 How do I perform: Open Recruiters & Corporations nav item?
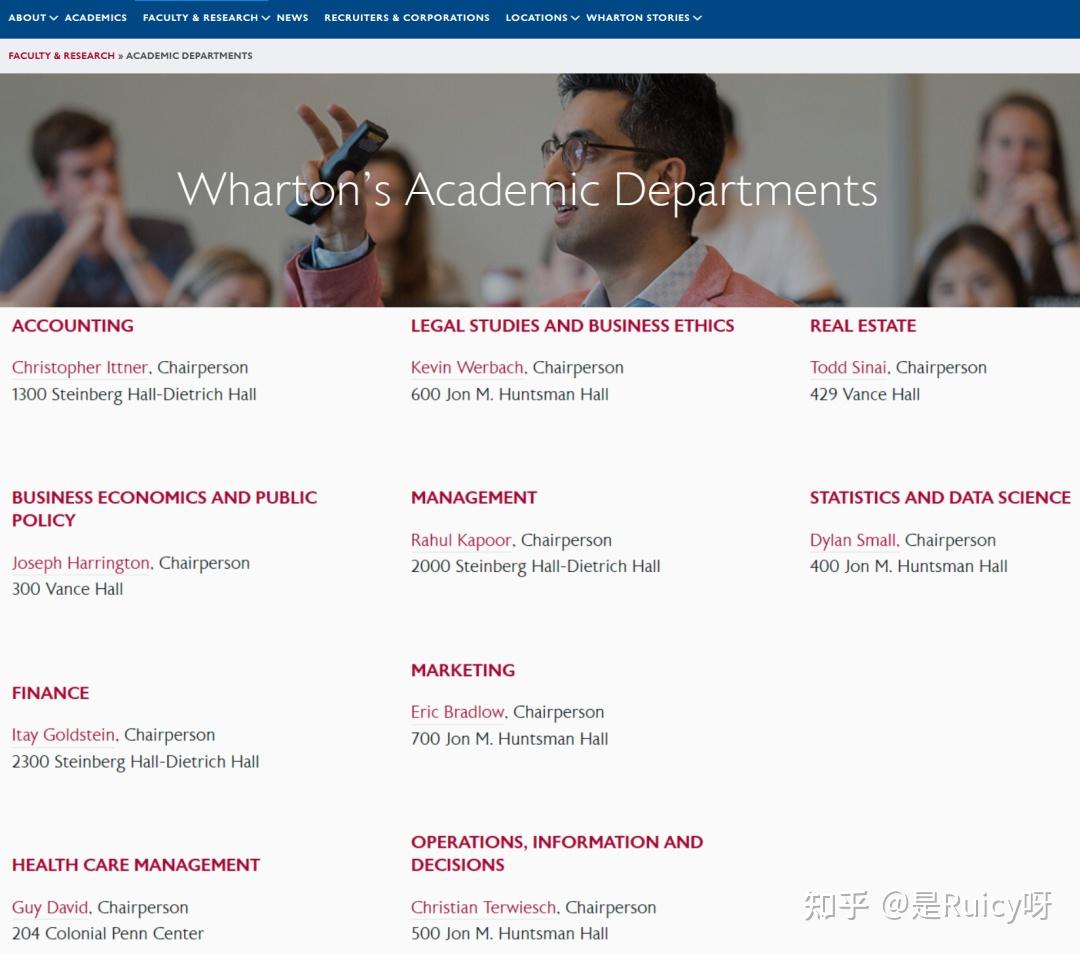pyautogui.click(x=407, y=17)
